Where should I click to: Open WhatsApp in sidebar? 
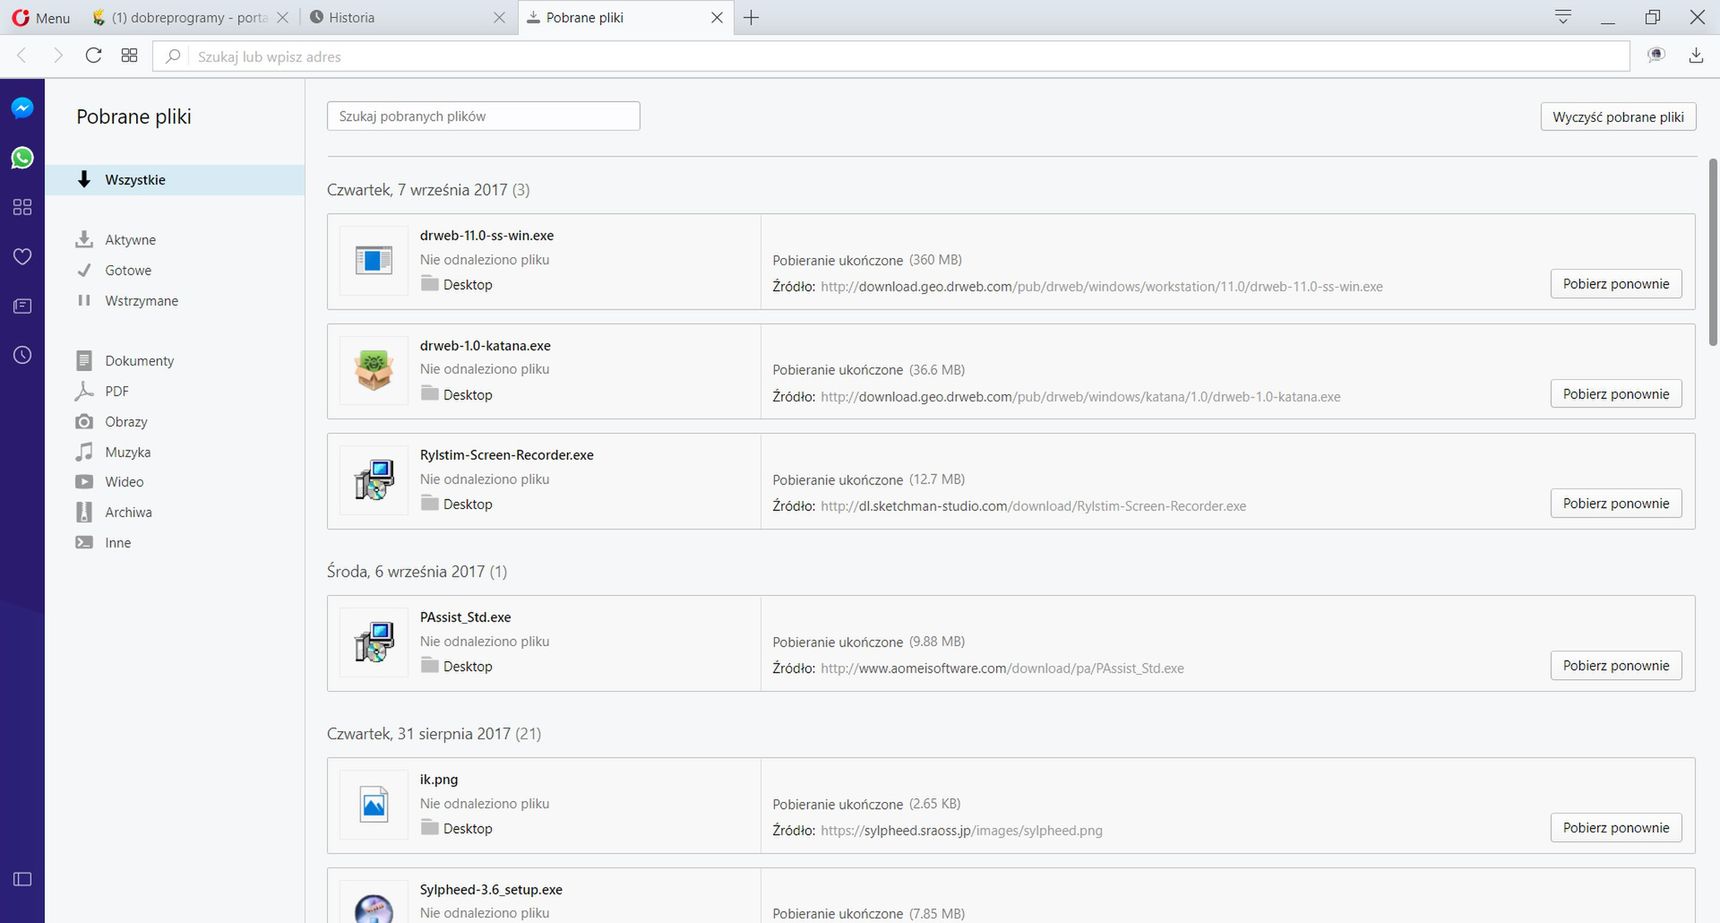22,158
